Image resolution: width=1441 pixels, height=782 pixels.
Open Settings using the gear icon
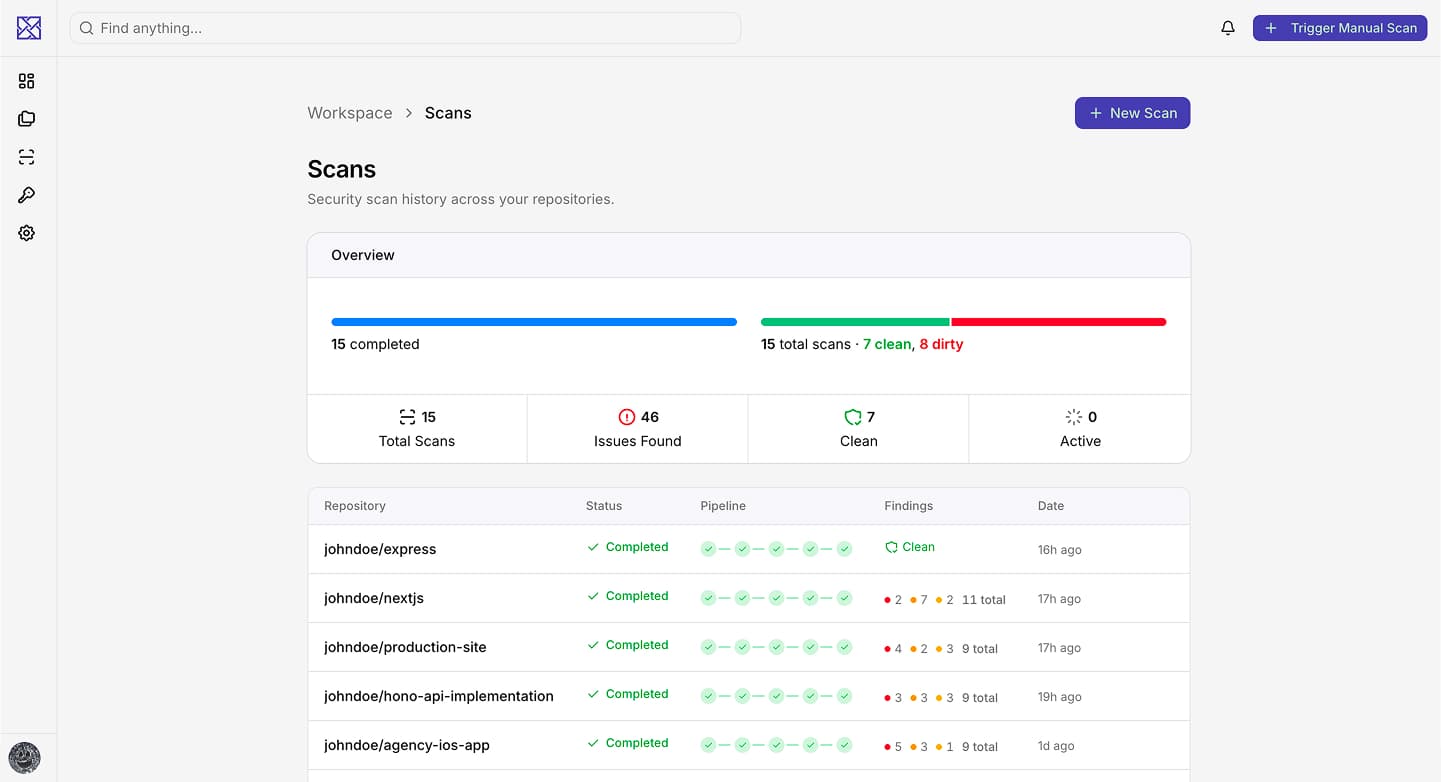26,232
